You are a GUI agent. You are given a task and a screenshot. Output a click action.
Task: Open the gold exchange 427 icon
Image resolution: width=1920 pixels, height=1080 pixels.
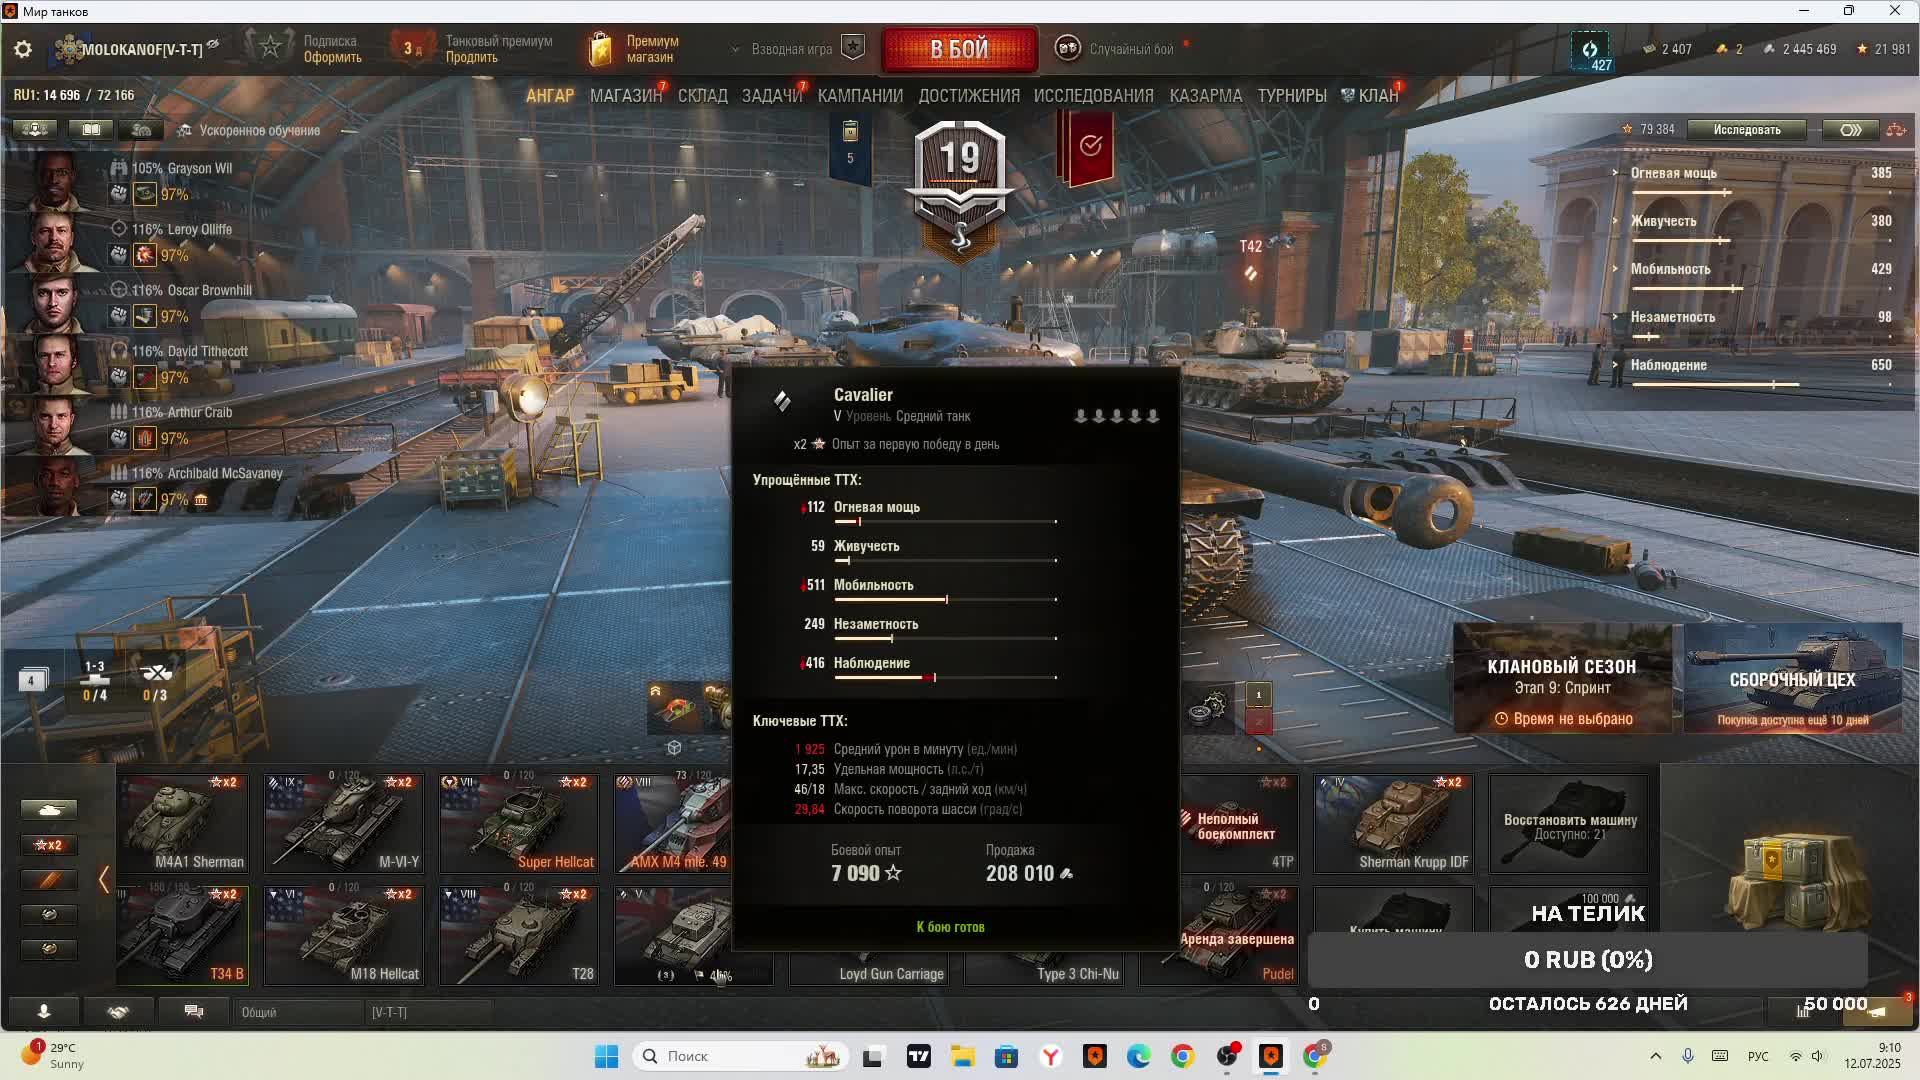pos(1590,52)
